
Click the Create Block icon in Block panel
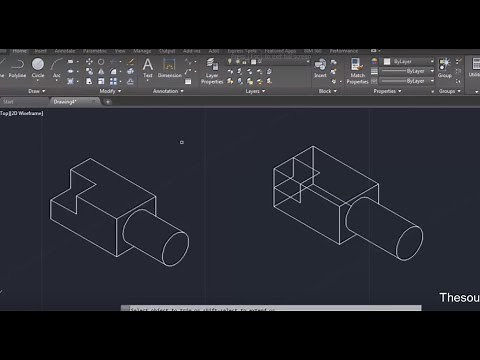pyautogui.click(x=334, y=62)
